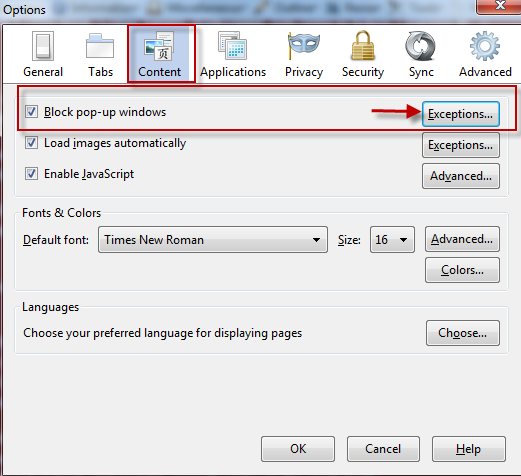The height and width of the screenshot is (476, 521).
Task: Uncheck Block pop-up windows
Action: coord(31,112)
